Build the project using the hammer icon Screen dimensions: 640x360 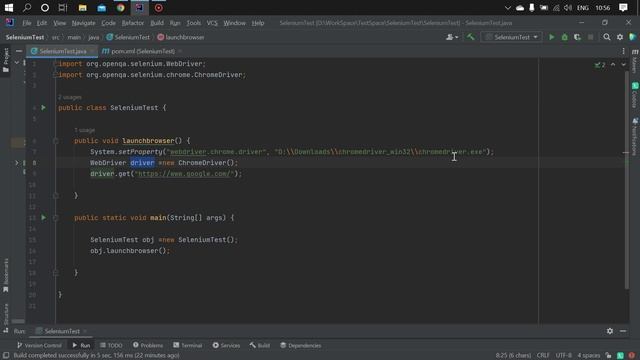[x=471, y=37]
